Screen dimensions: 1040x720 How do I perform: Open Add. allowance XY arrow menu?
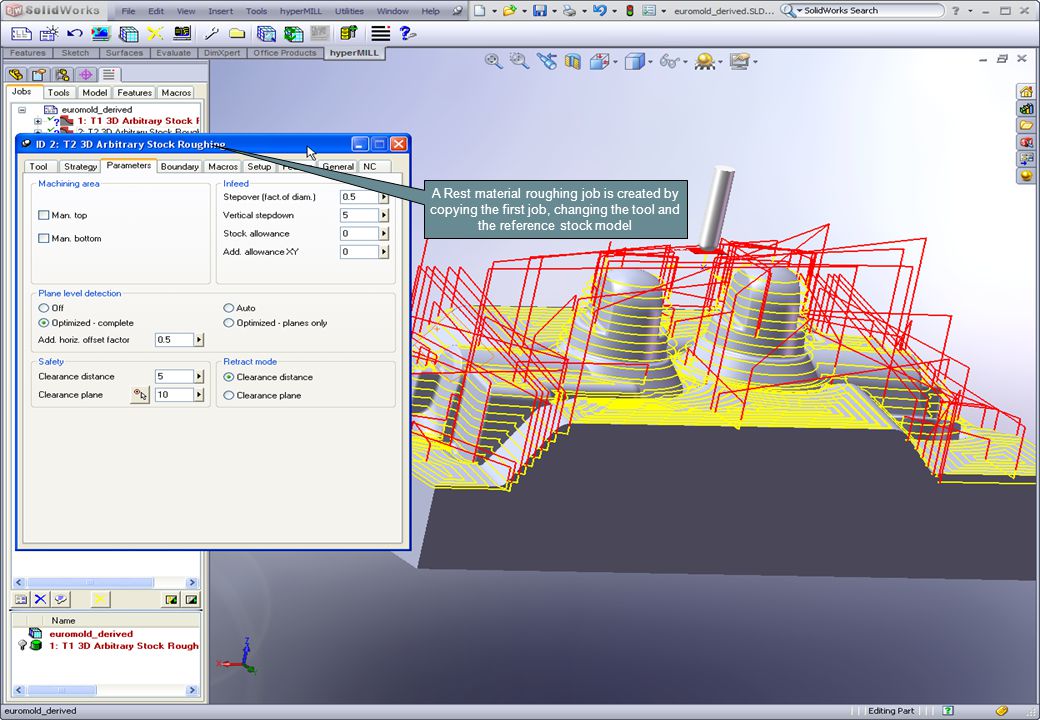pyautogui.click(x=383, y=252)
